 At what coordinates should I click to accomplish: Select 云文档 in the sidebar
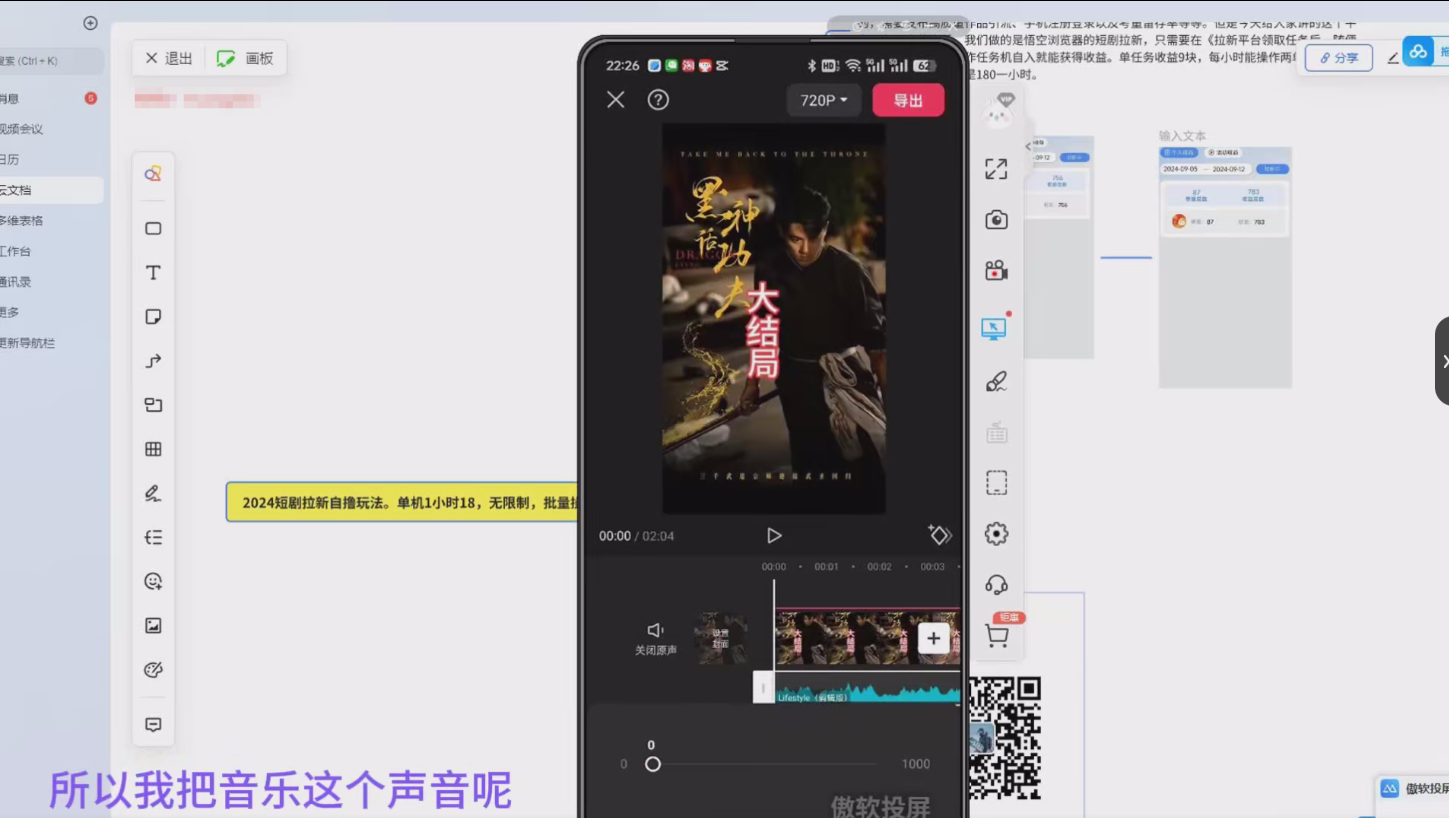pos(50,190)
